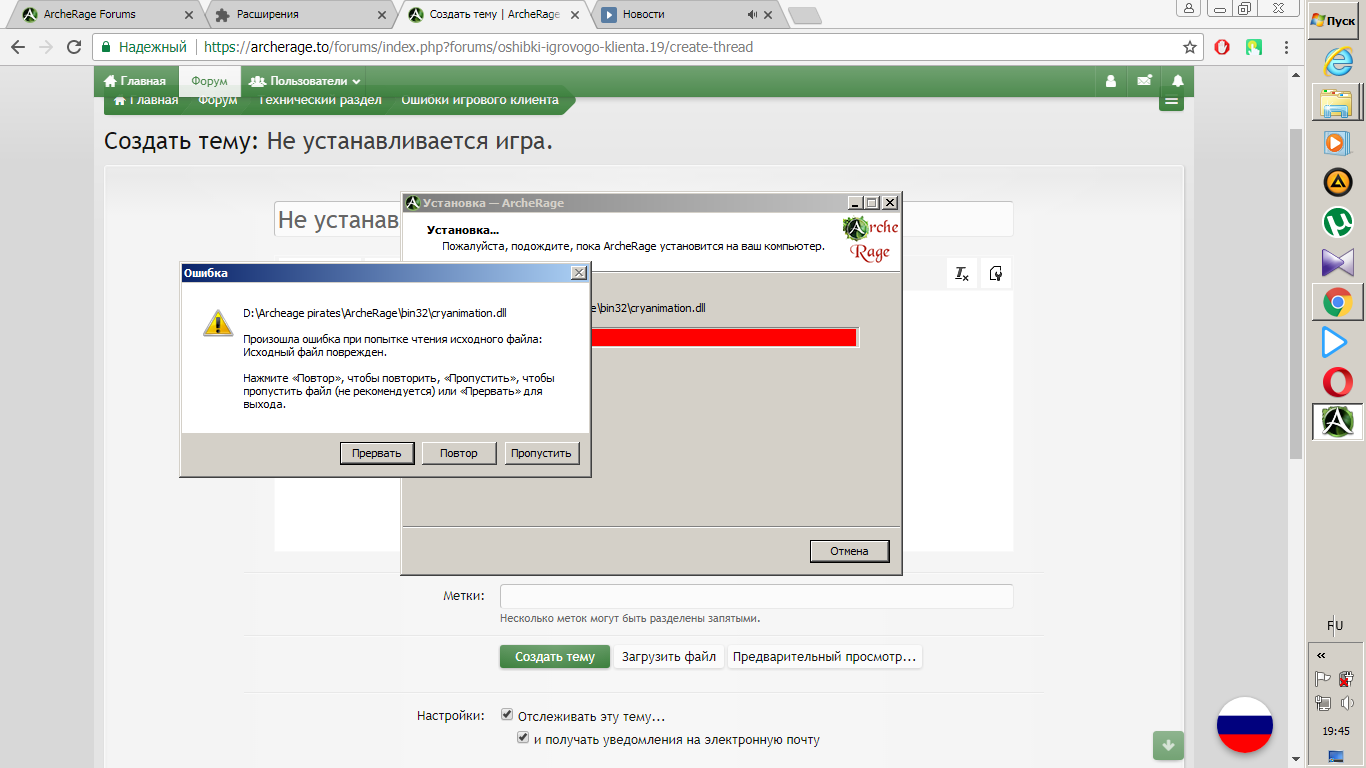Open the system tray volume icon
Image resolution: width=1366 pixels, height=768 pixels.
[x=1347, y=703]
